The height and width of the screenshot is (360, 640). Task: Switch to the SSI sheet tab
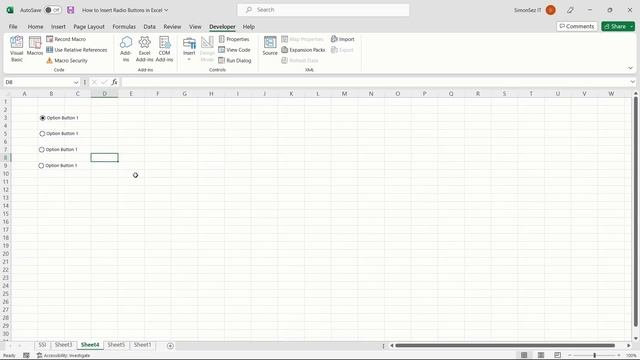click(x=42, y=345)
